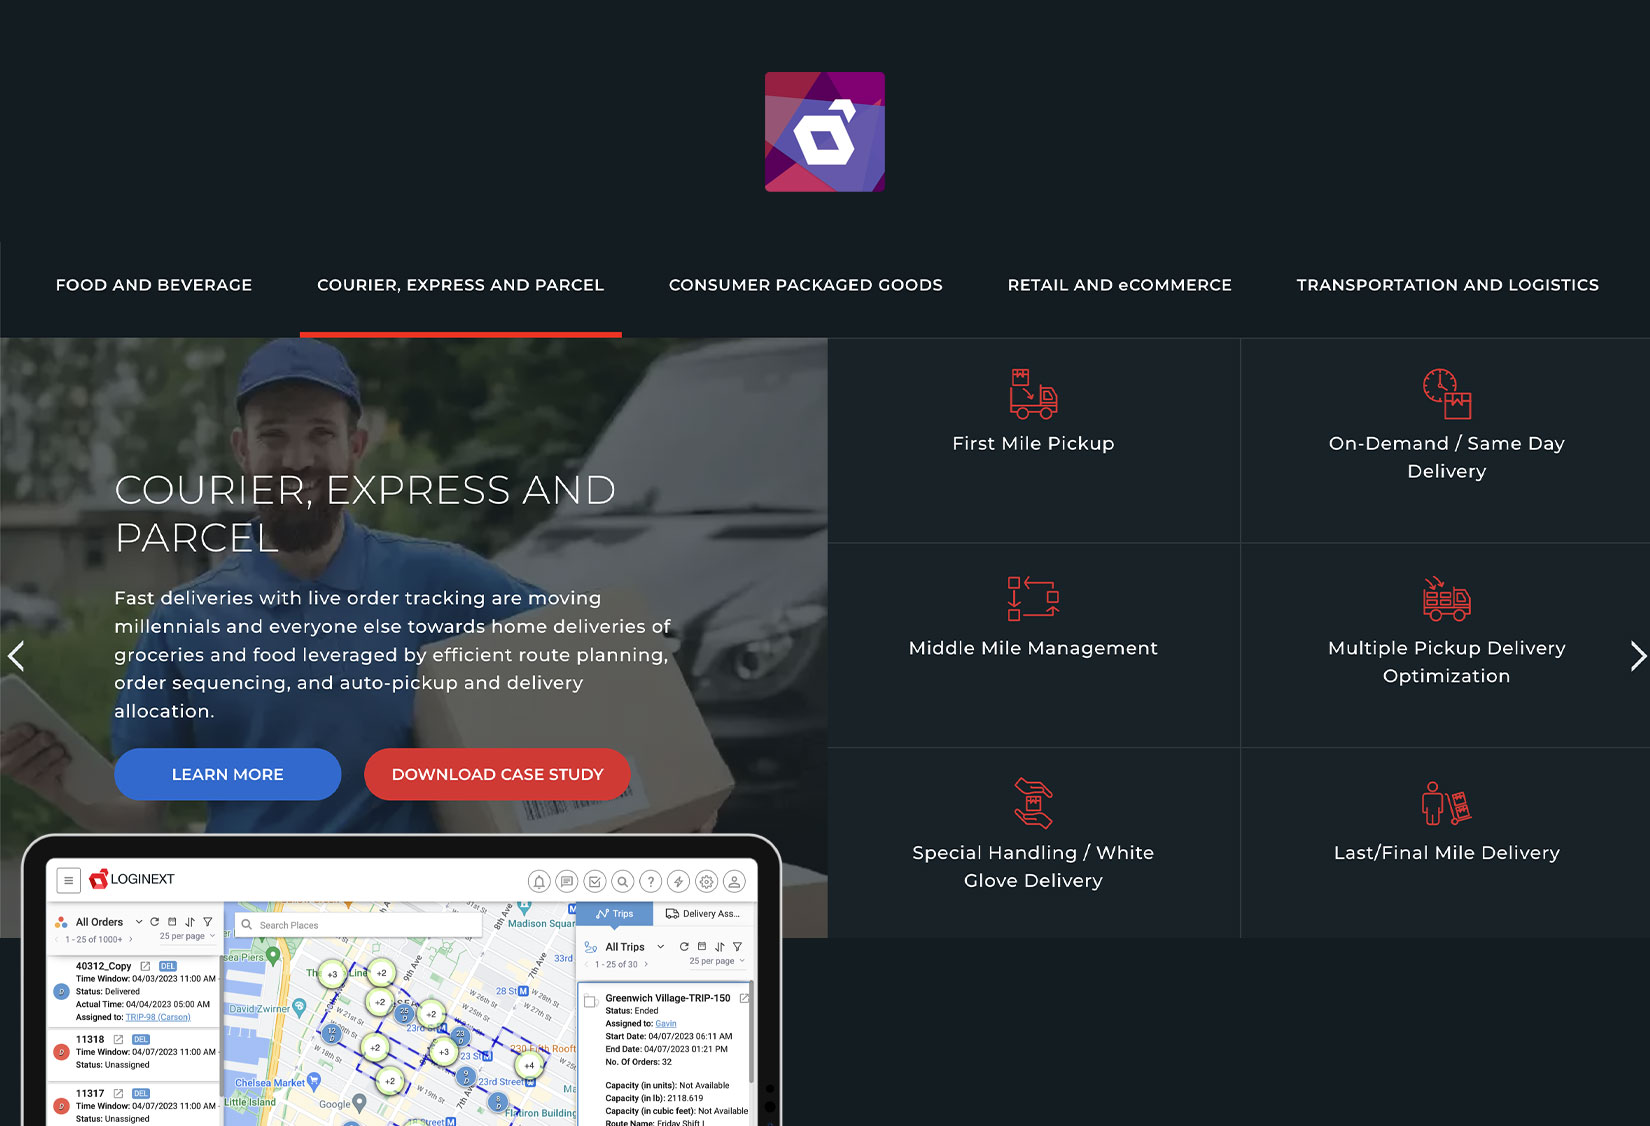
Task: Open the settings gear icon
Action: (707, 882)
